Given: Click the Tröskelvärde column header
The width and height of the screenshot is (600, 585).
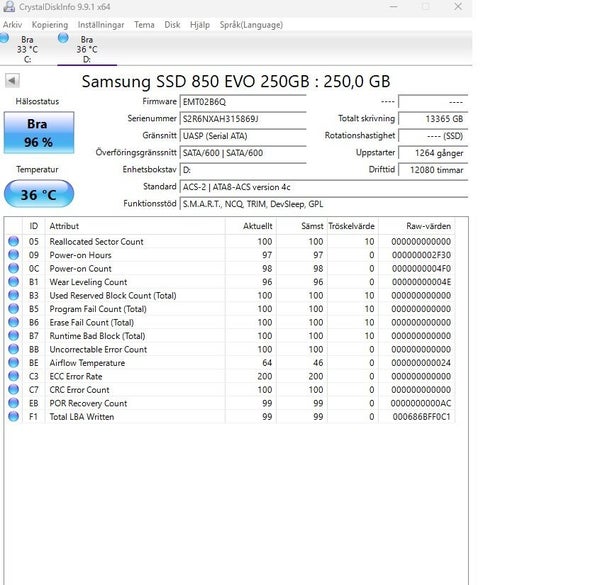Looking at the screenshot, I should pos(353,226).
